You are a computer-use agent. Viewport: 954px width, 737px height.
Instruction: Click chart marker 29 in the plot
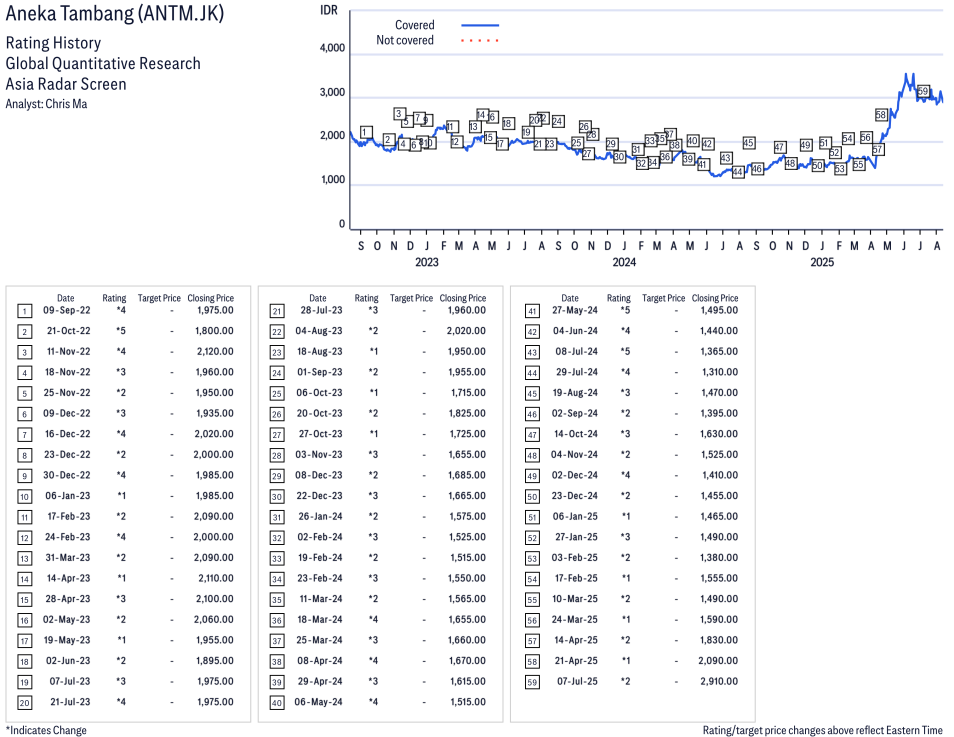point(611,144)
